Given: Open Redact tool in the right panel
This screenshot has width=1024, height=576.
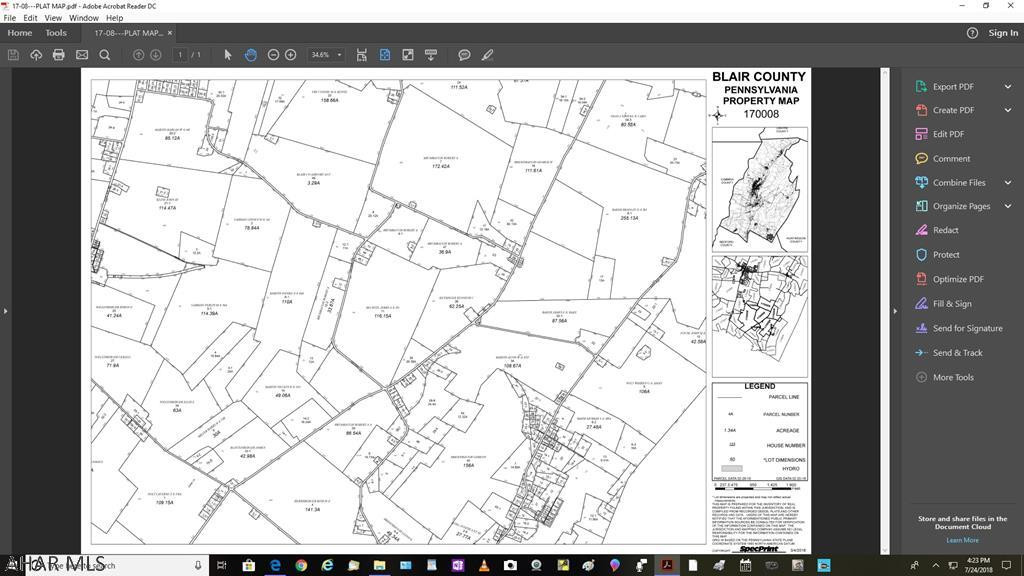Looking at the screenshot, I should pos(945,230).
